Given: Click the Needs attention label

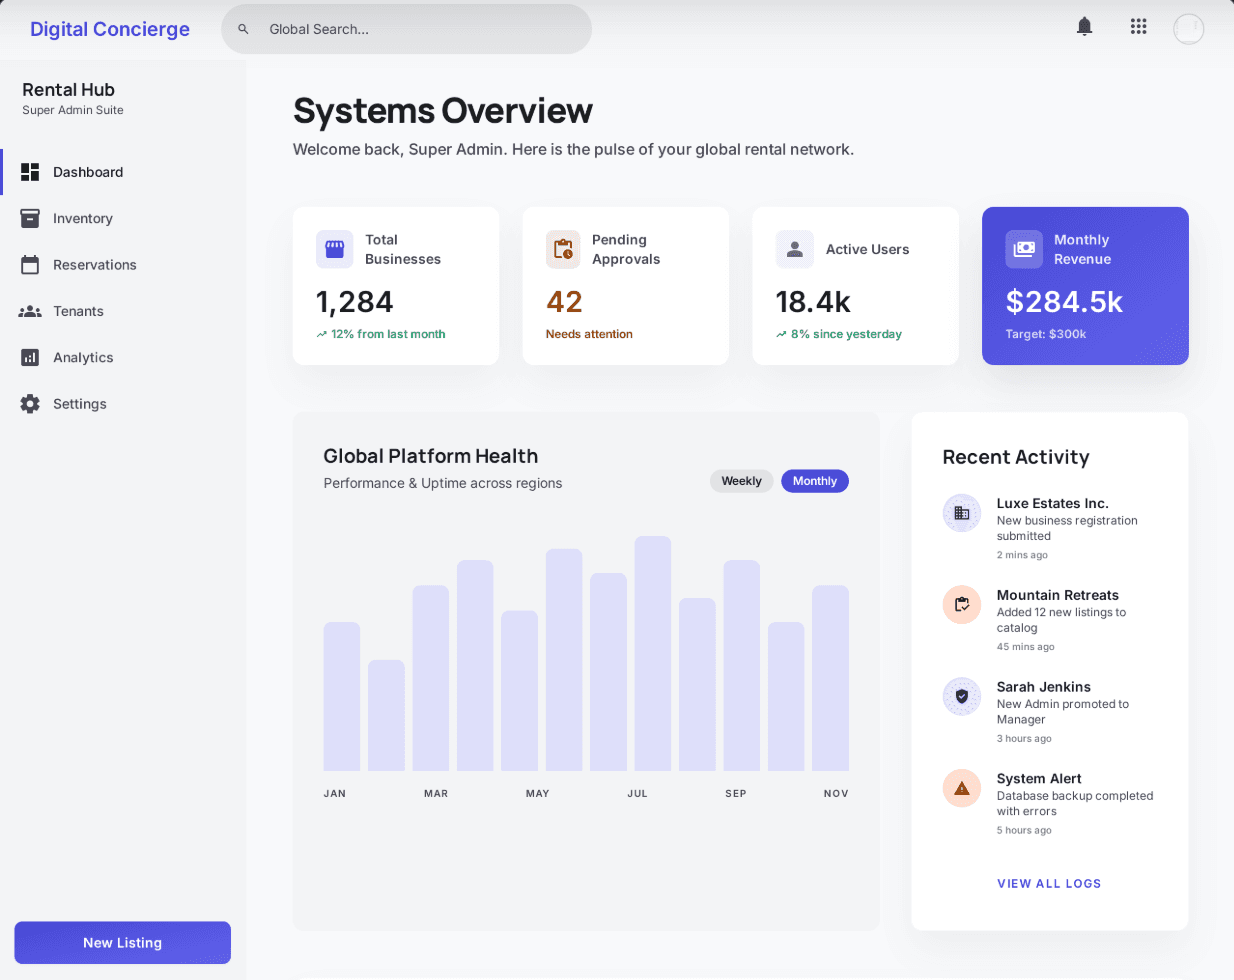Looking at the screenshot, I should point(589,334).
